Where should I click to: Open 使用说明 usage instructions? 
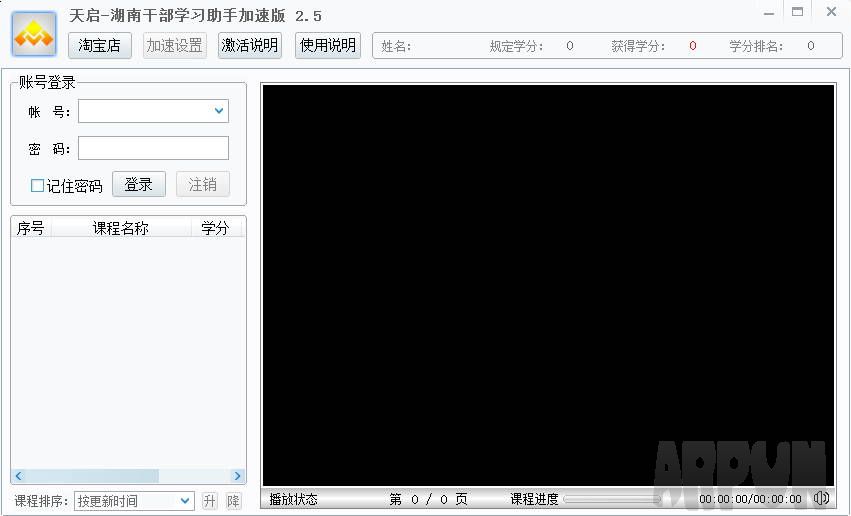(x=328, y=45)
